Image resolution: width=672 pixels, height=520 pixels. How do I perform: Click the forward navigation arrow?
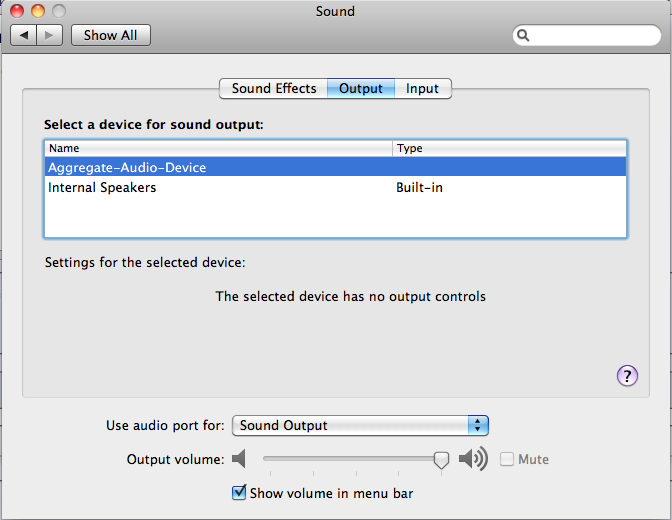(x=50, y=35)
